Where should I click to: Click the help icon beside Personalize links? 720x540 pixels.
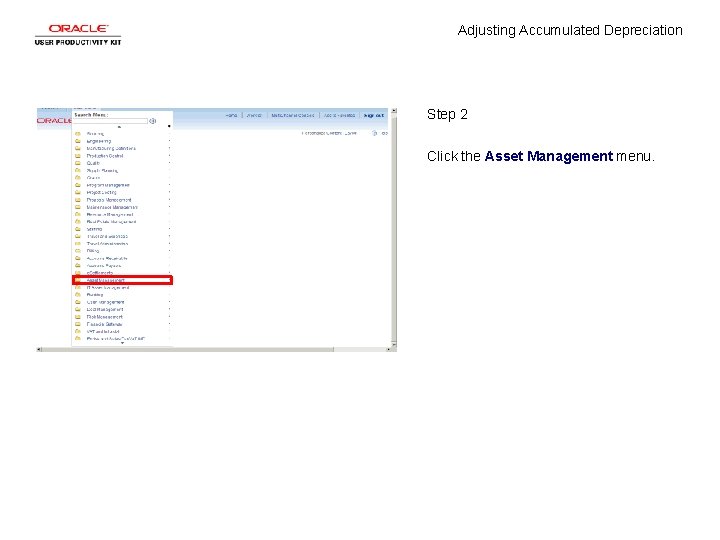(x=374, y=133)
